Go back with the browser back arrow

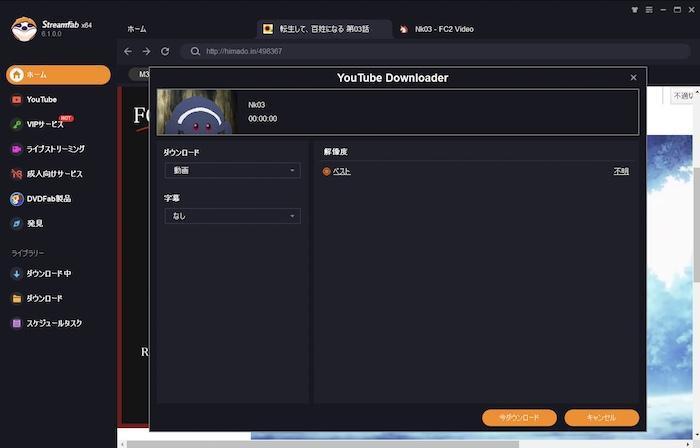pos(128,51)
